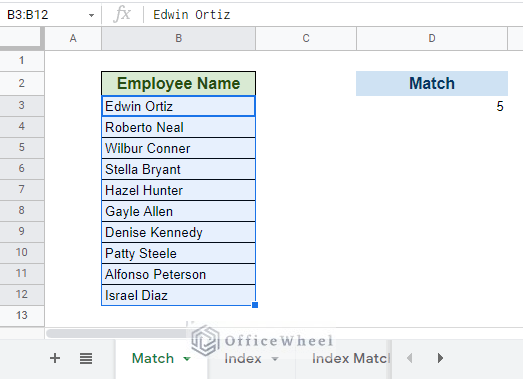Select the Gayle Allen cell
This screenshot has height=379, width=523.
178,211
